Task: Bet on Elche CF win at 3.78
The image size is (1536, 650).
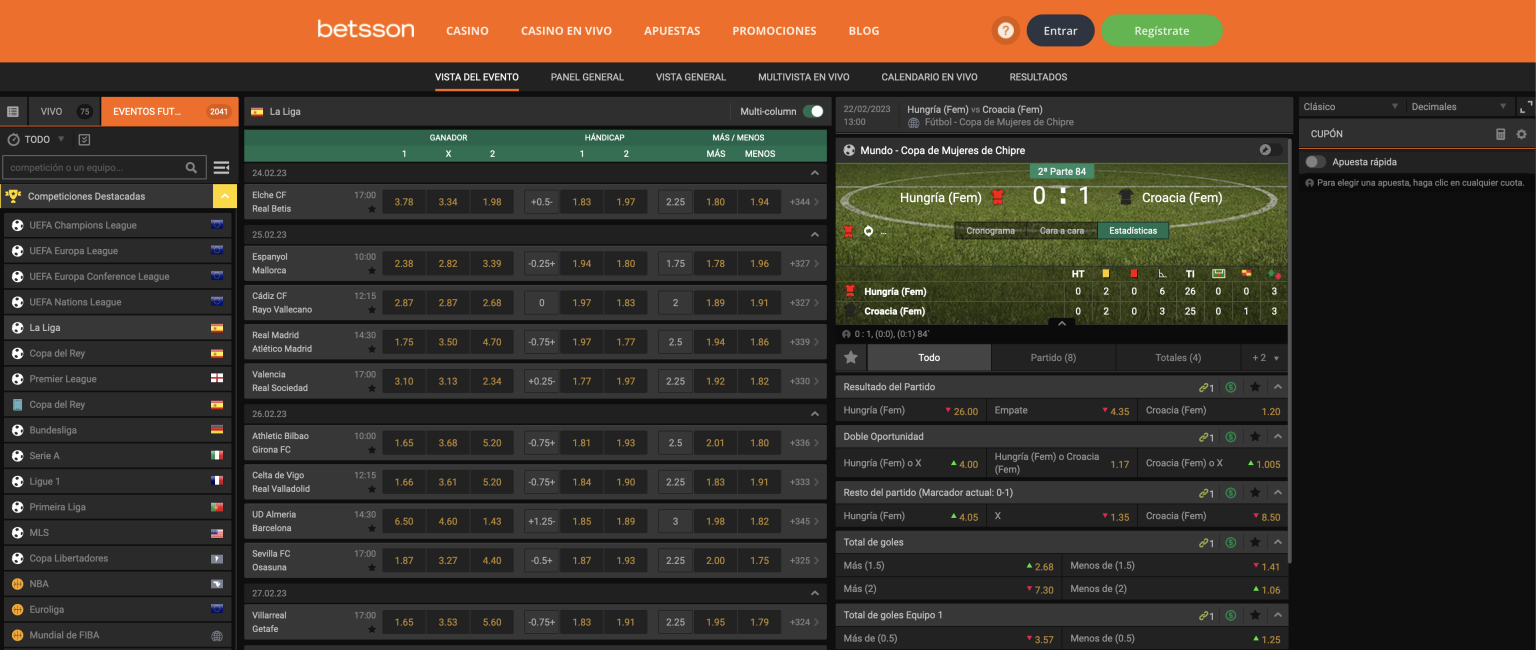Action: 404,202
